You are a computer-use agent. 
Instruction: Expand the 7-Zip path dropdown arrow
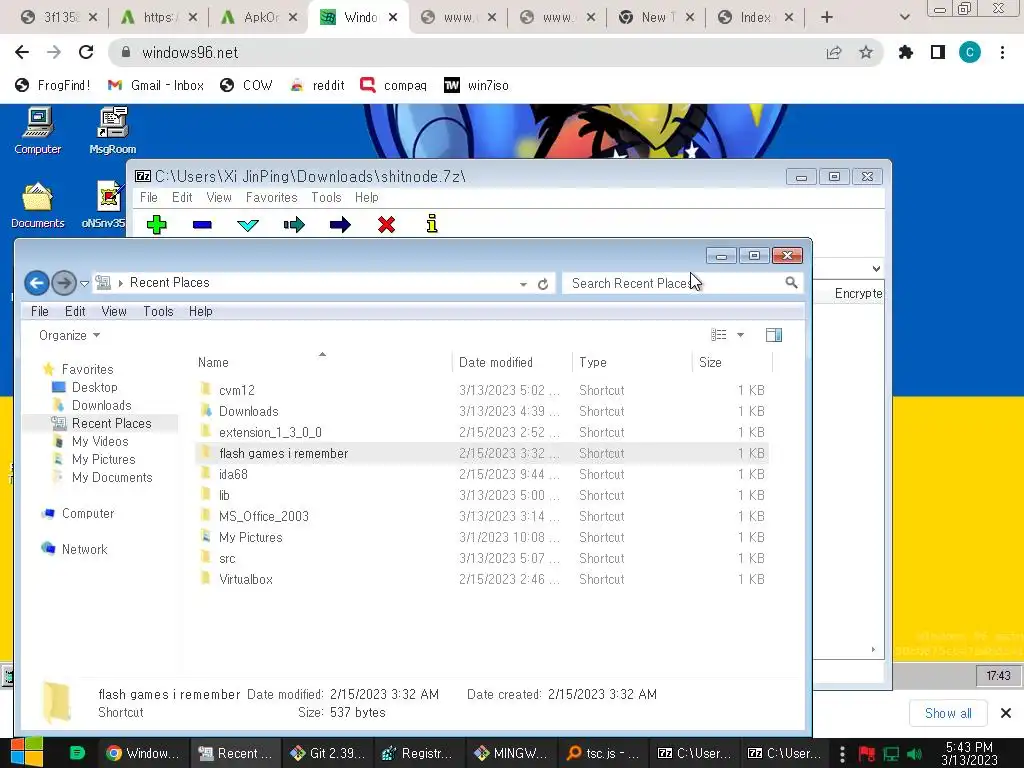point(876,268)
